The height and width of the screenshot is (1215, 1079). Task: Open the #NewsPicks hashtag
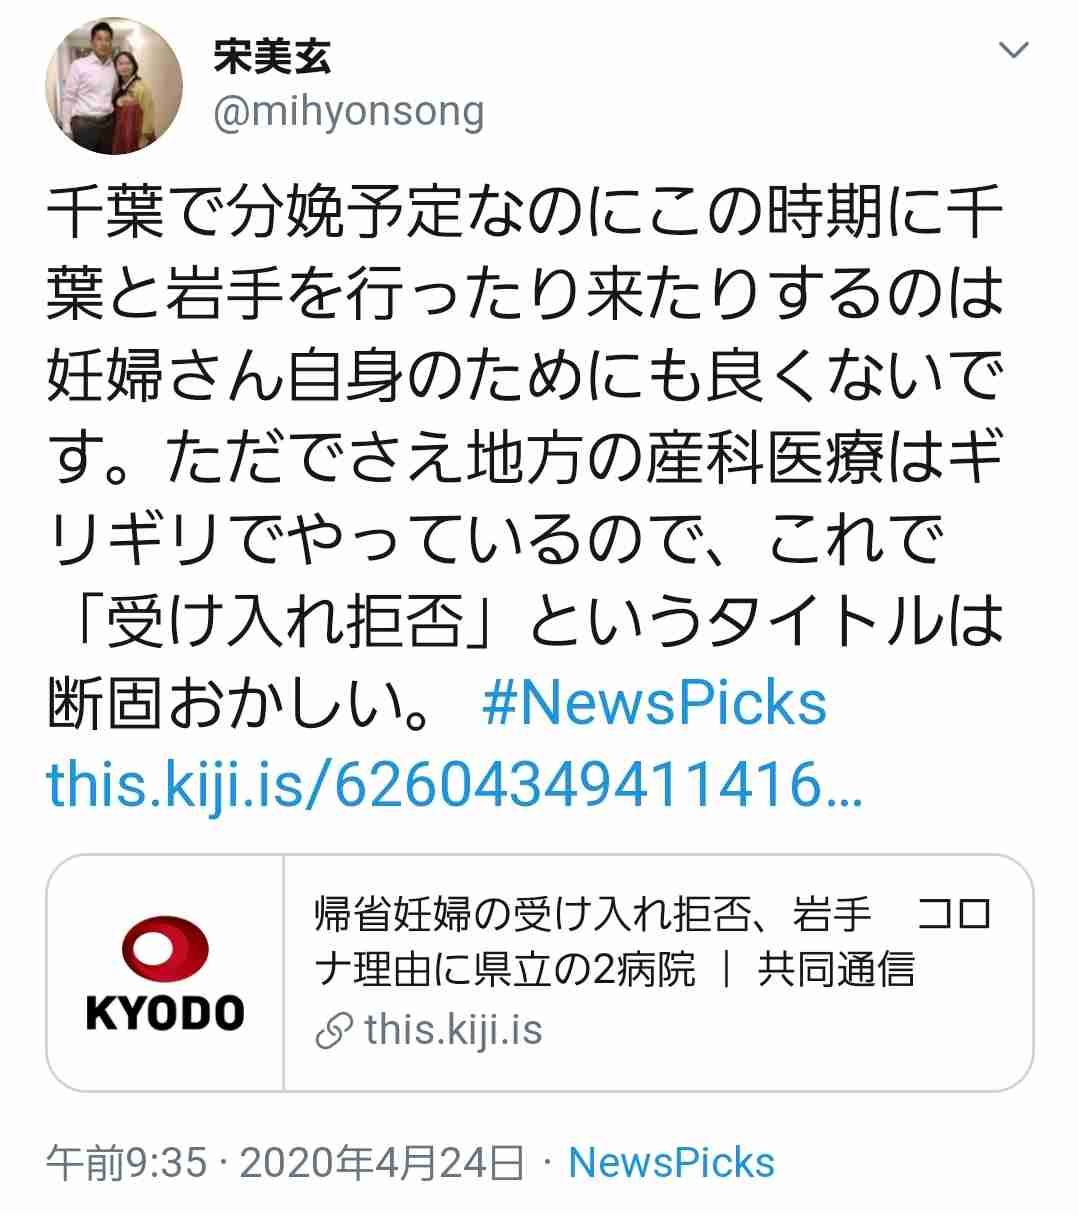654,702
